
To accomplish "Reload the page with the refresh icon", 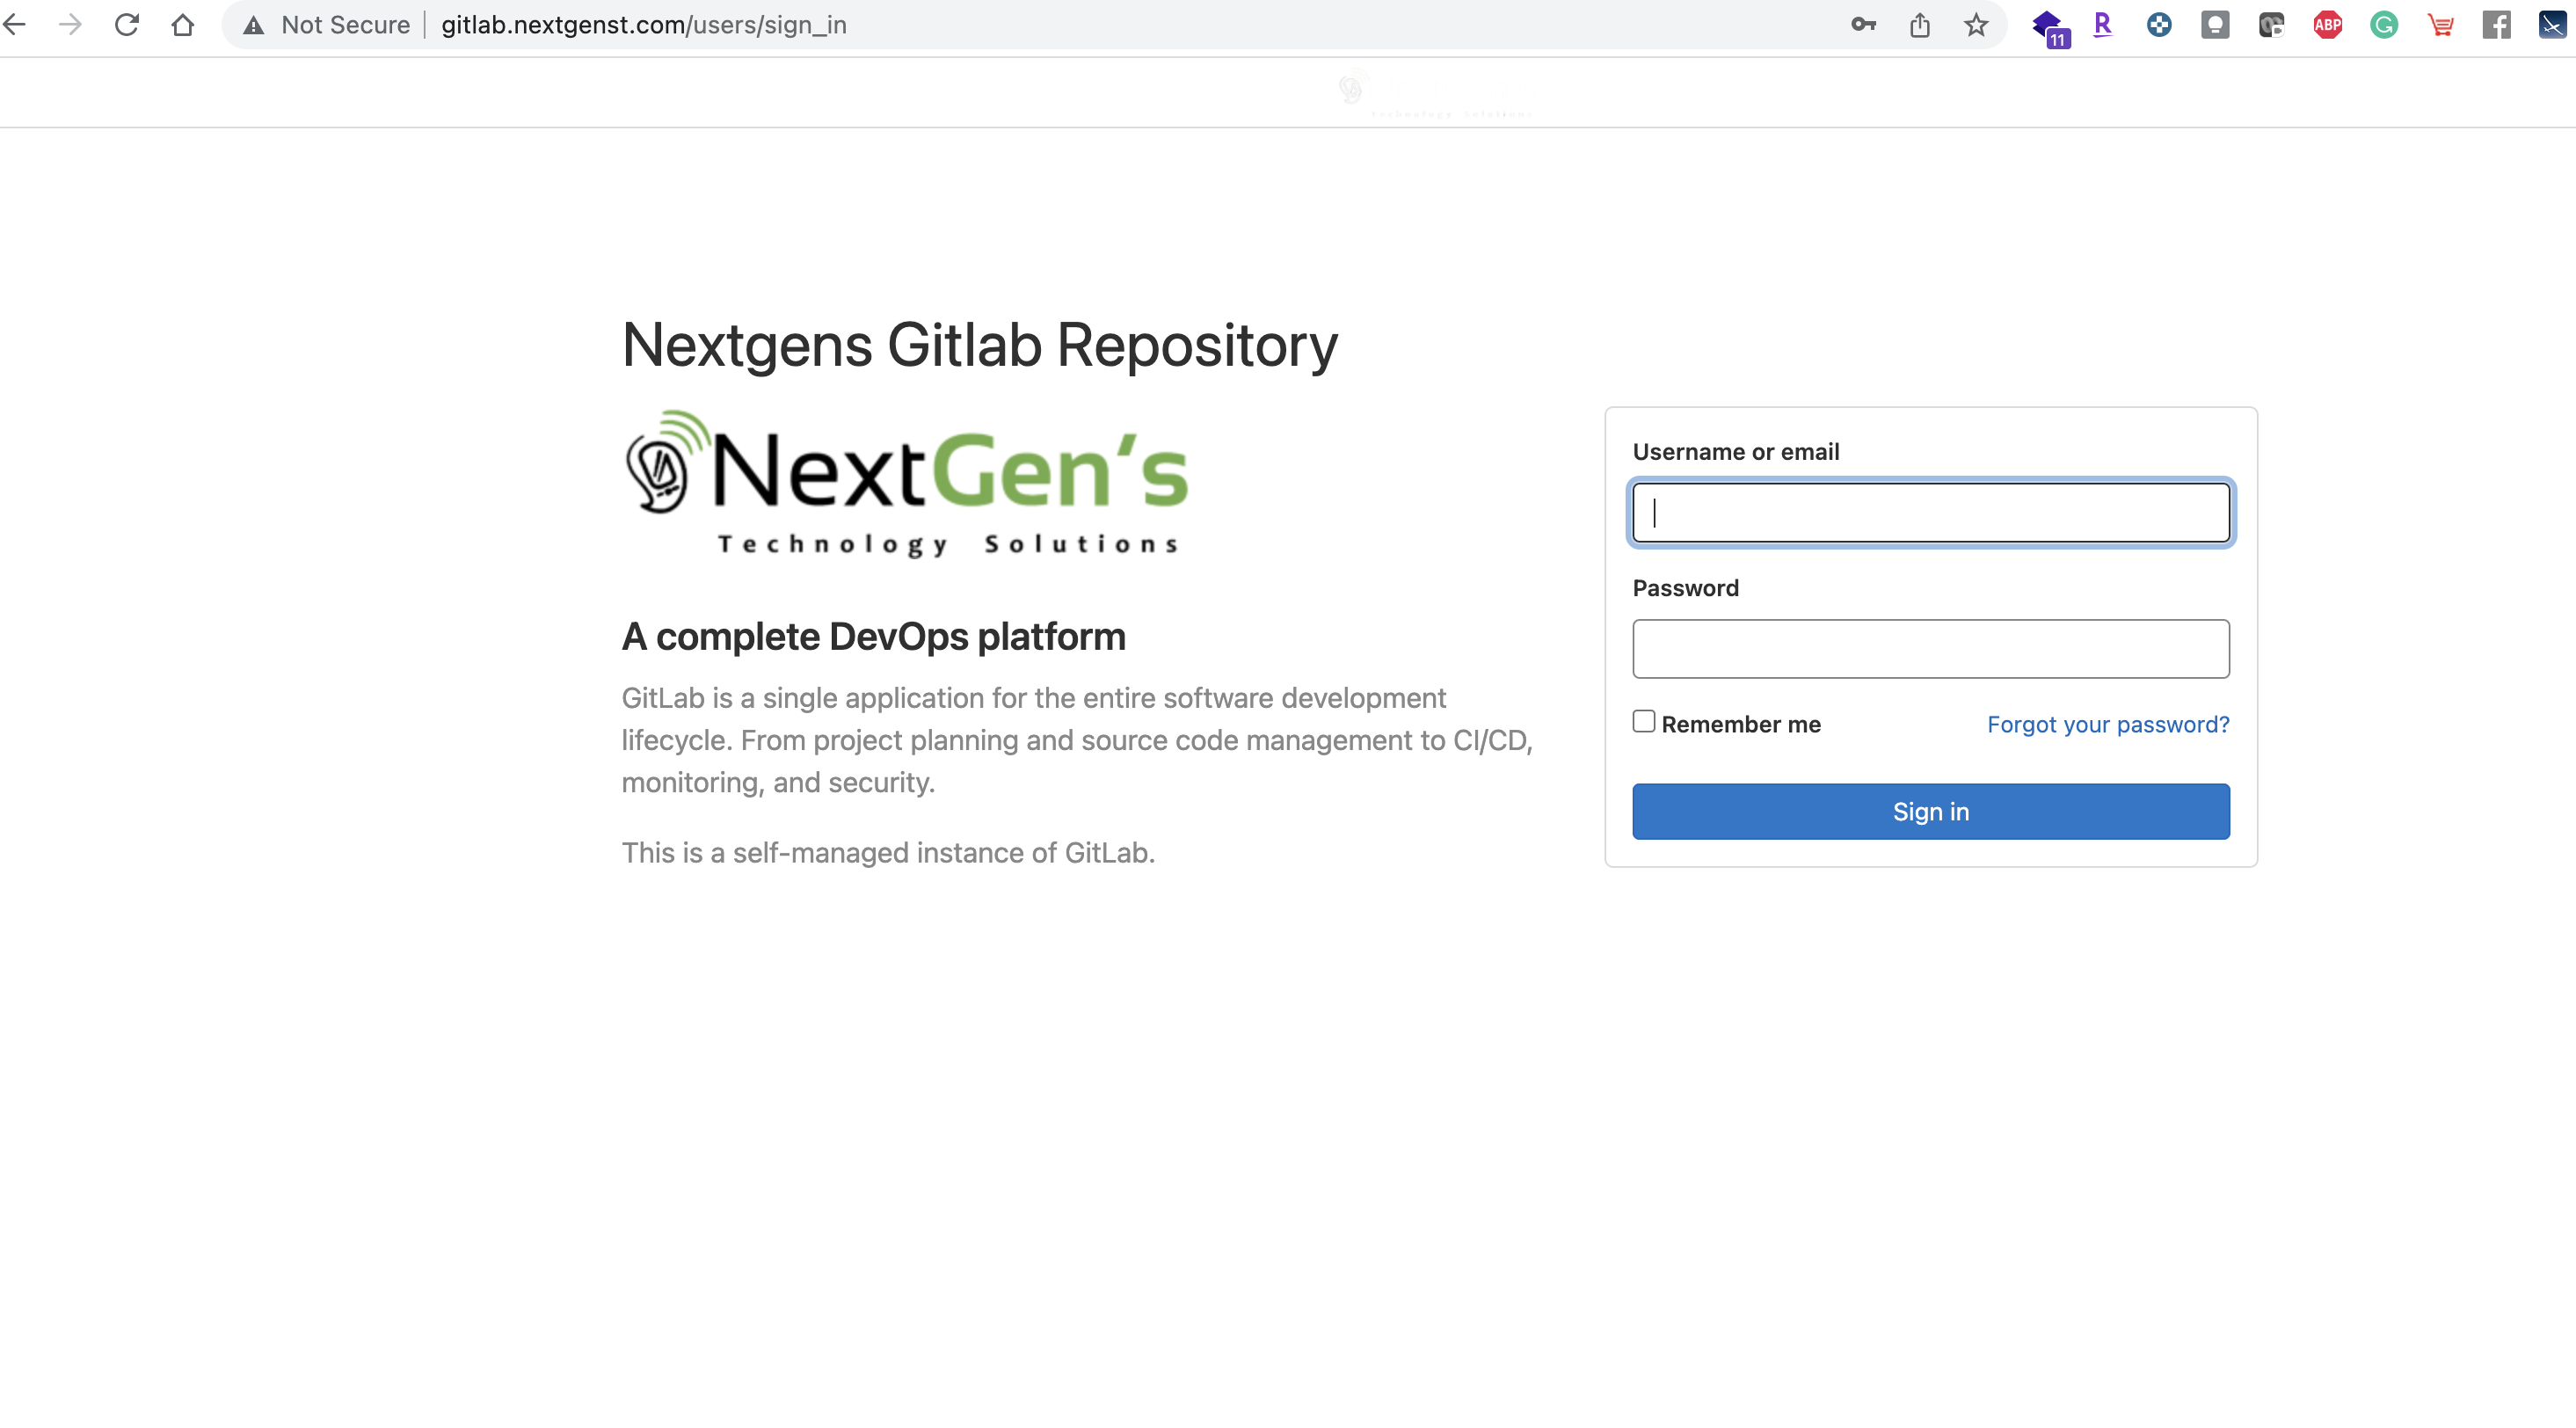I will tap(126, 24).
